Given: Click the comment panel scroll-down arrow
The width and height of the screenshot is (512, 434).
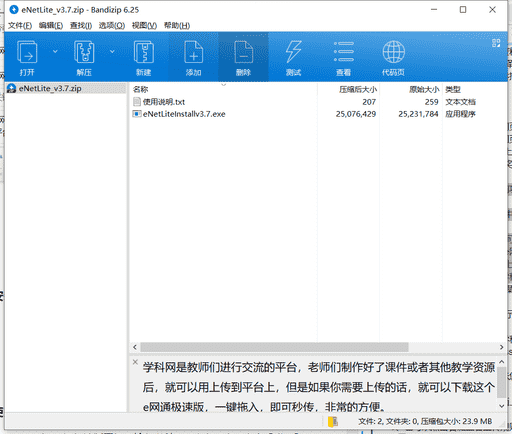Looking at the screenshot, I should point(501,406).
